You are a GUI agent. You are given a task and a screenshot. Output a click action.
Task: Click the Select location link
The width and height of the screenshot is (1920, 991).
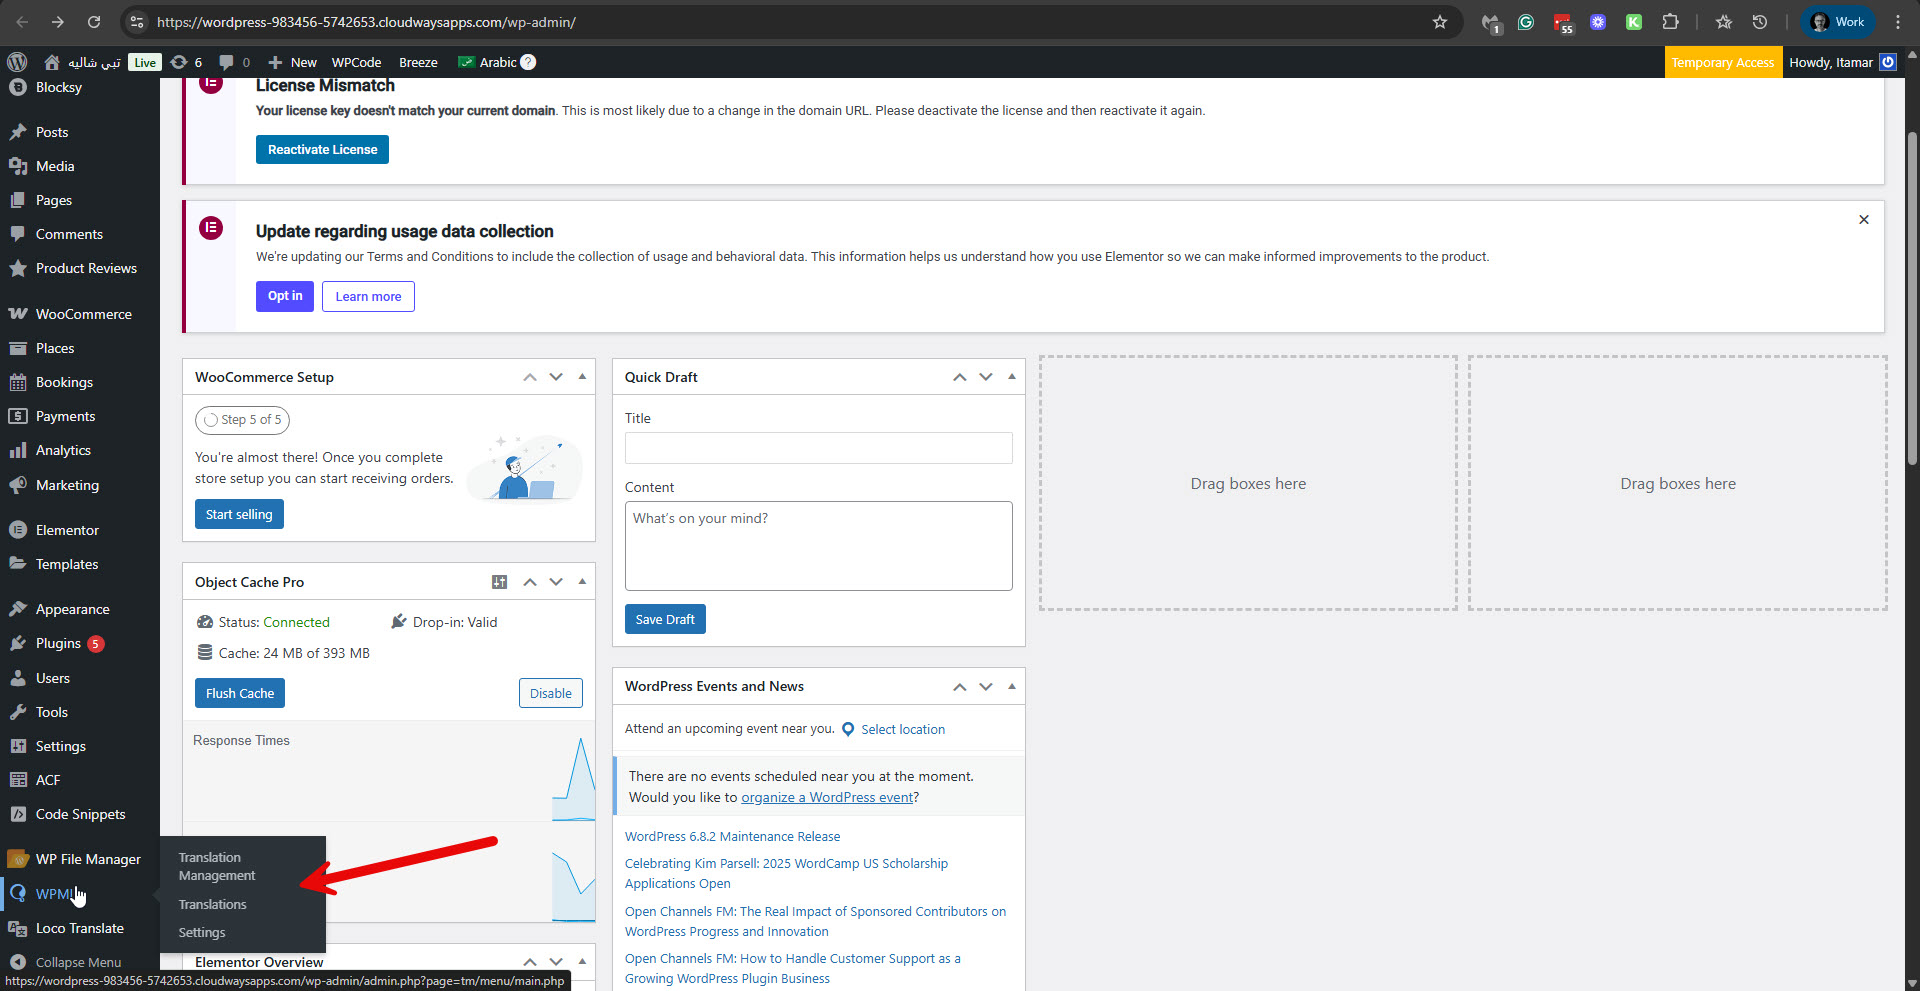click(x=903, y=729)
